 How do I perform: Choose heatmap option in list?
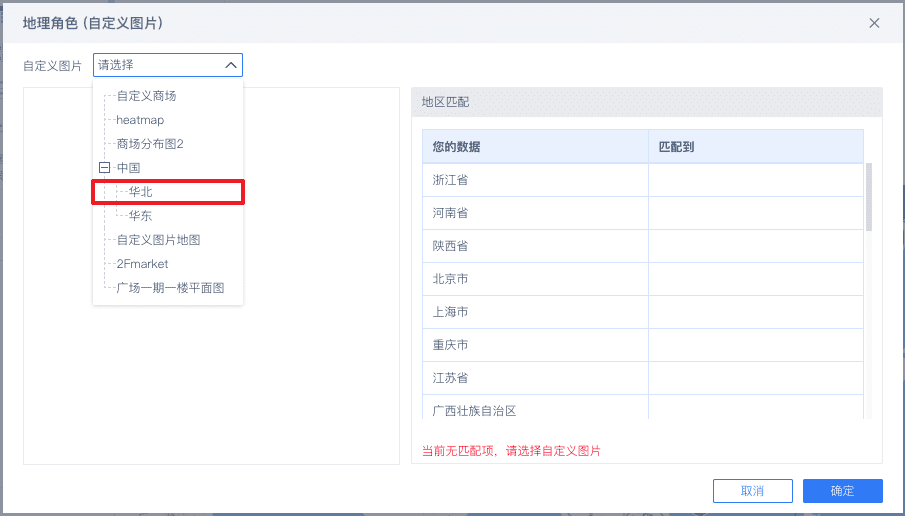click(140, 120)
